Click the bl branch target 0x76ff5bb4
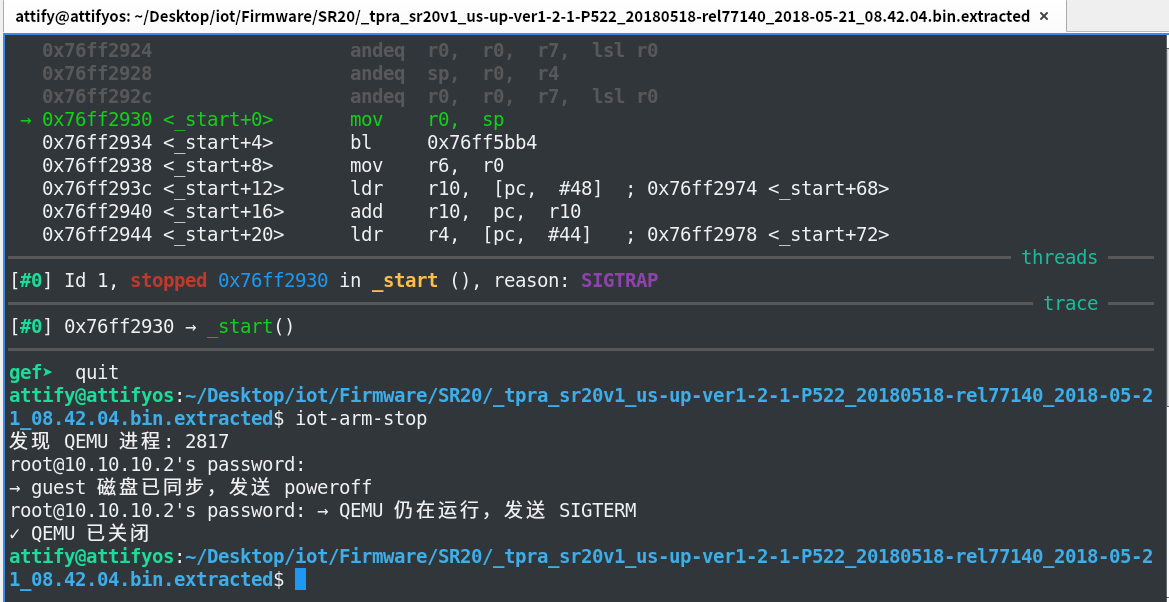 482,142
